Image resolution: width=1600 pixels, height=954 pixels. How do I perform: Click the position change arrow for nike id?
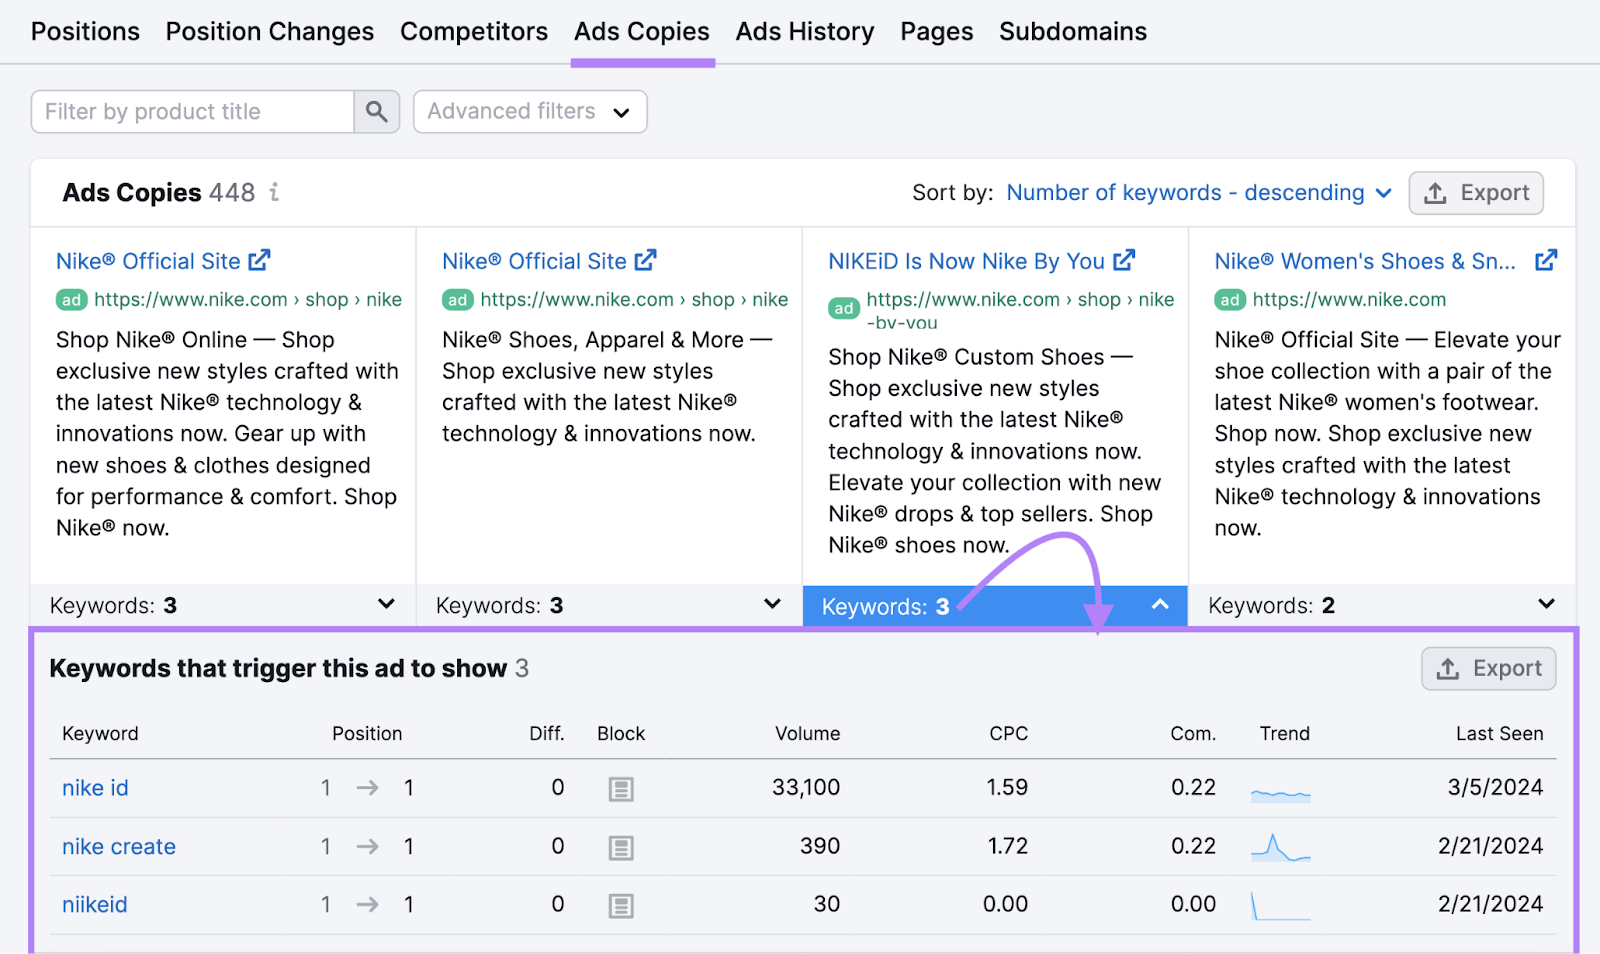click(367, 788)
